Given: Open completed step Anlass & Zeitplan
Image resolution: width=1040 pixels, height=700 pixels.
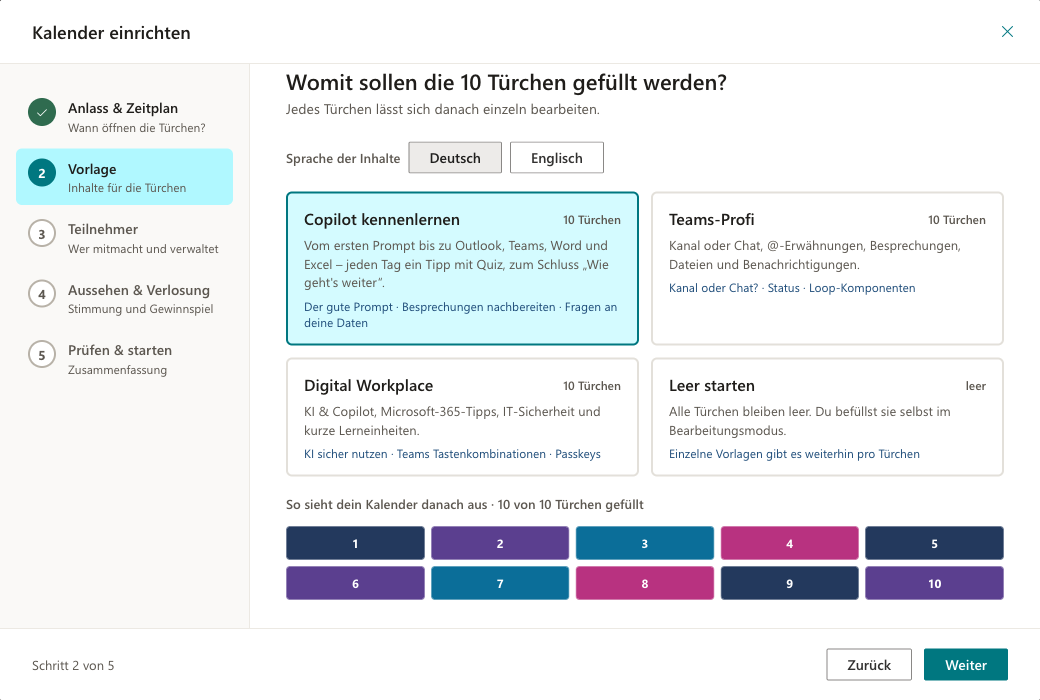Looking at the screenshot, I should [125, 117].
